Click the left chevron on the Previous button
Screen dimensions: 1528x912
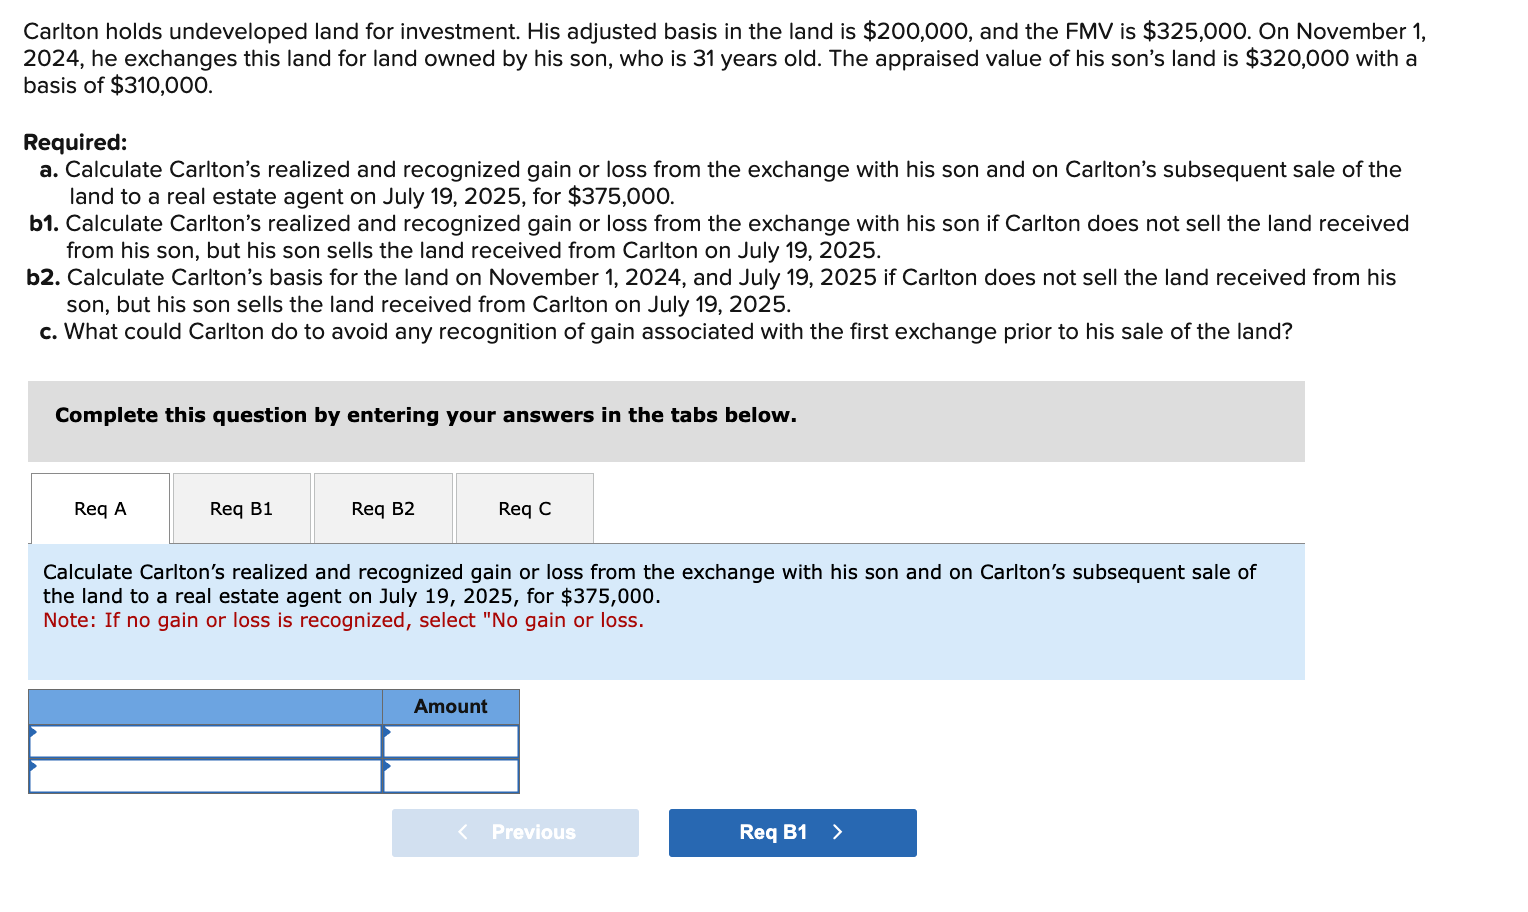(462, 832)
